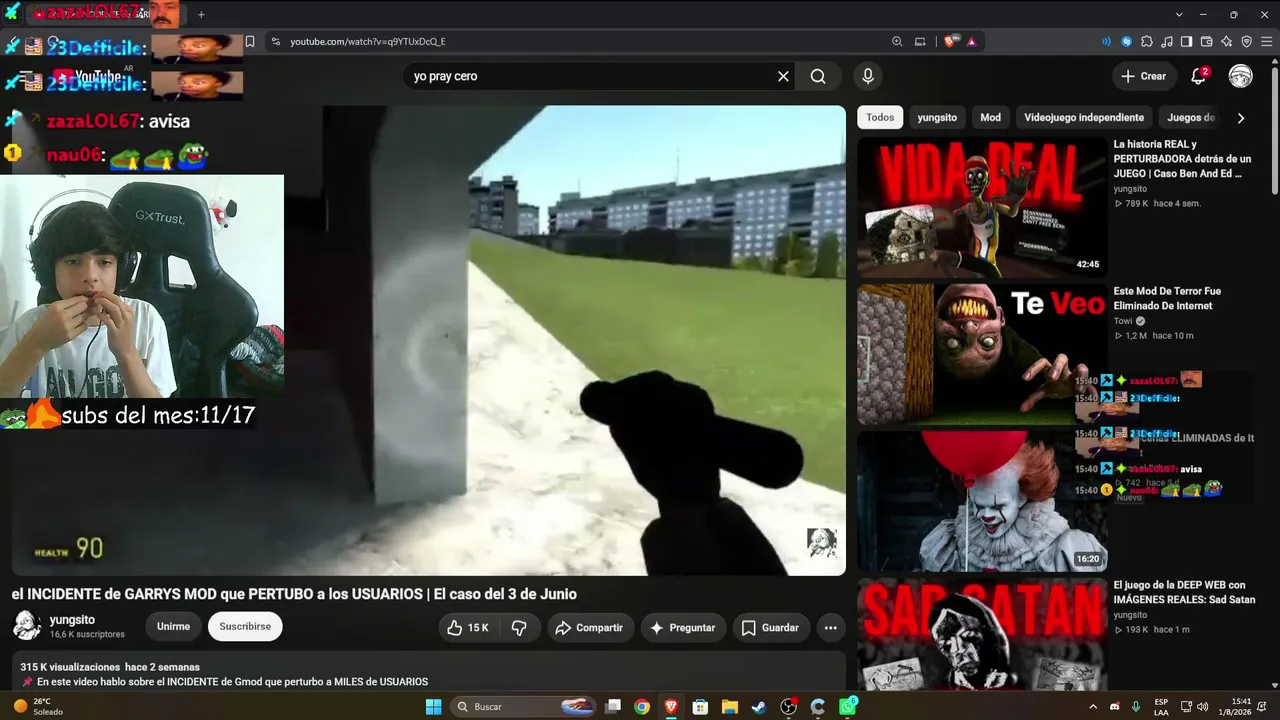Click the picture-in-picture icon in address bar

coord(921,42)
